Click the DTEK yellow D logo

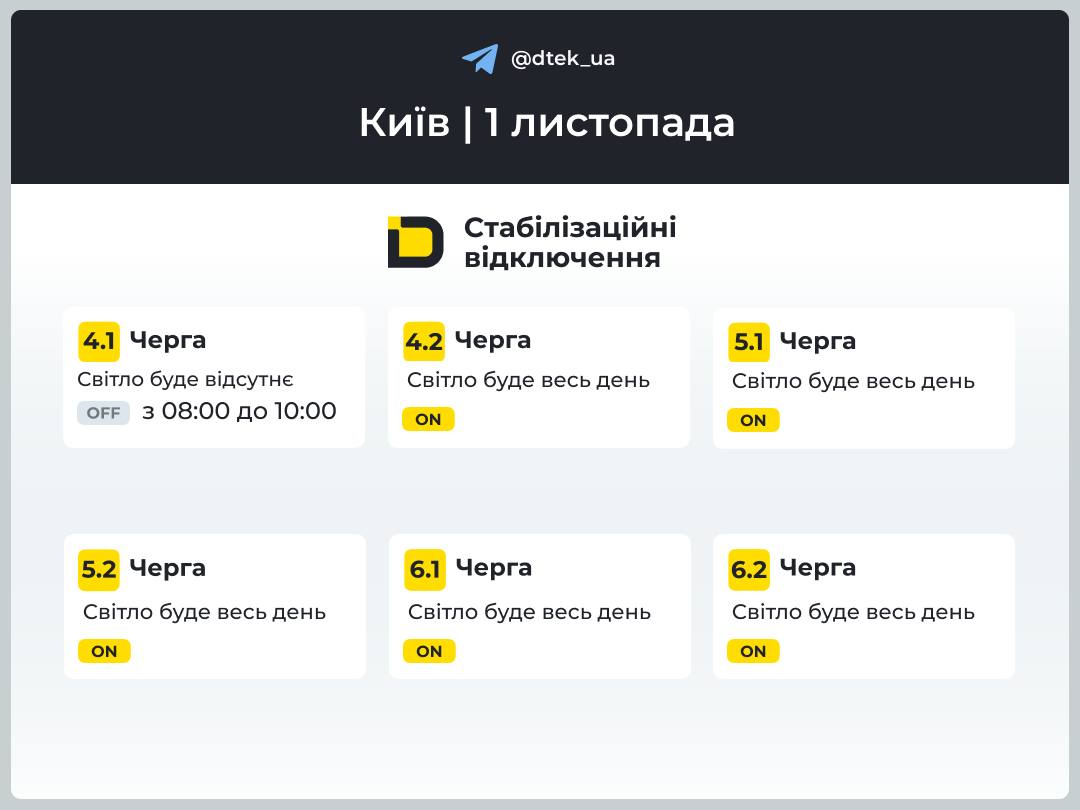pyautogui.click(x=415, y=242)
